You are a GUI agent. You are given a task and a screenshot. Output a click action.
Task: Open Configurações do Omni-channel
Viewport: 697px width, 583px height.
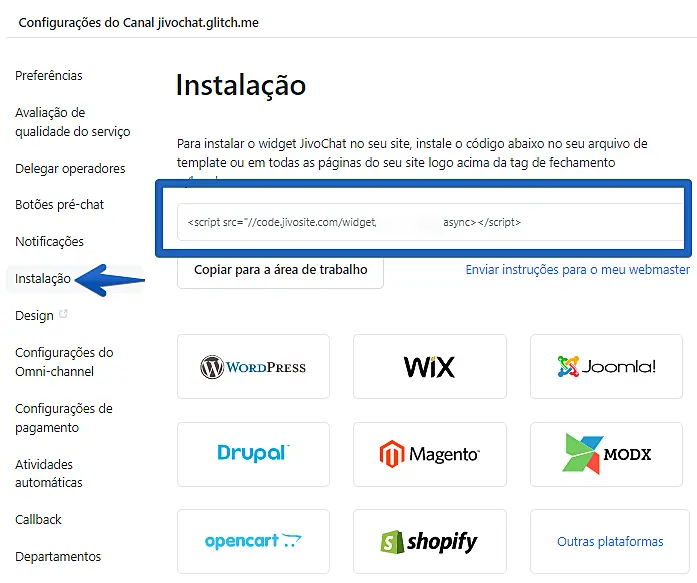[x=64, y=362]
